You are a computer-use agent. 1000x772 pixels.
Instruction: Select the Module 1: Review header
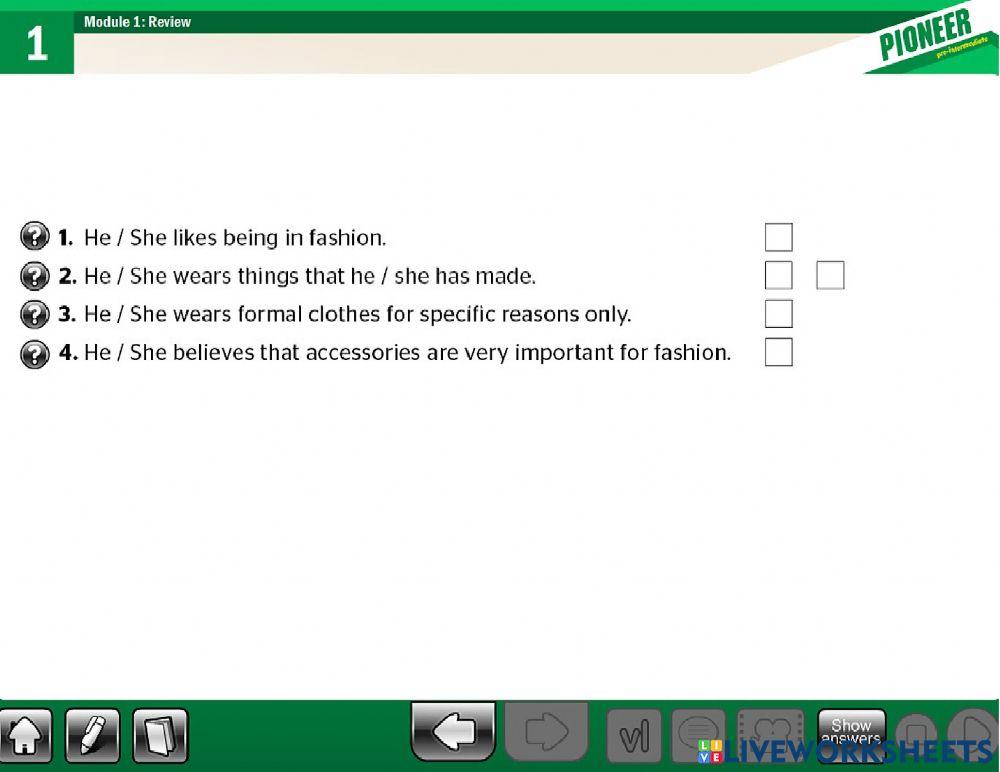138,21
